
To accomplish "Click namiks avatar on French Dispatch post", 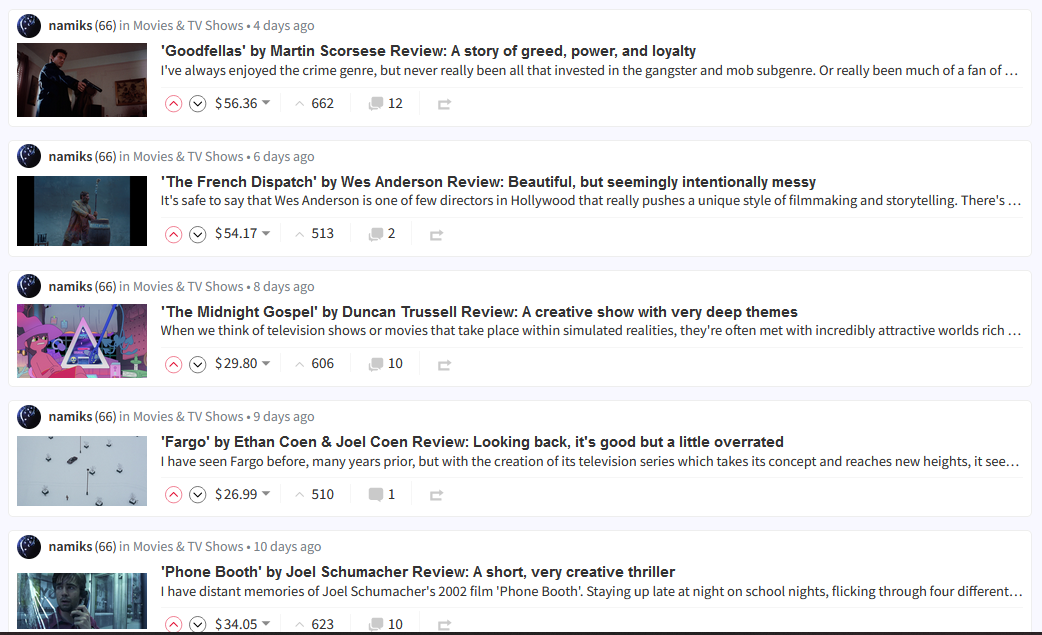I will point(29,156).
